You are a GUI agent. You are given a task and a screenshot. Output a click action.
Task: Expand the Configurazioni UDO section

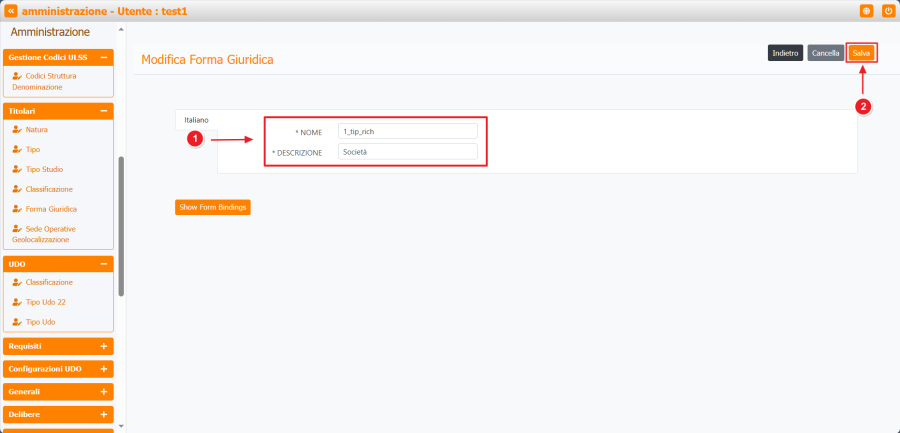click(103, 369)
